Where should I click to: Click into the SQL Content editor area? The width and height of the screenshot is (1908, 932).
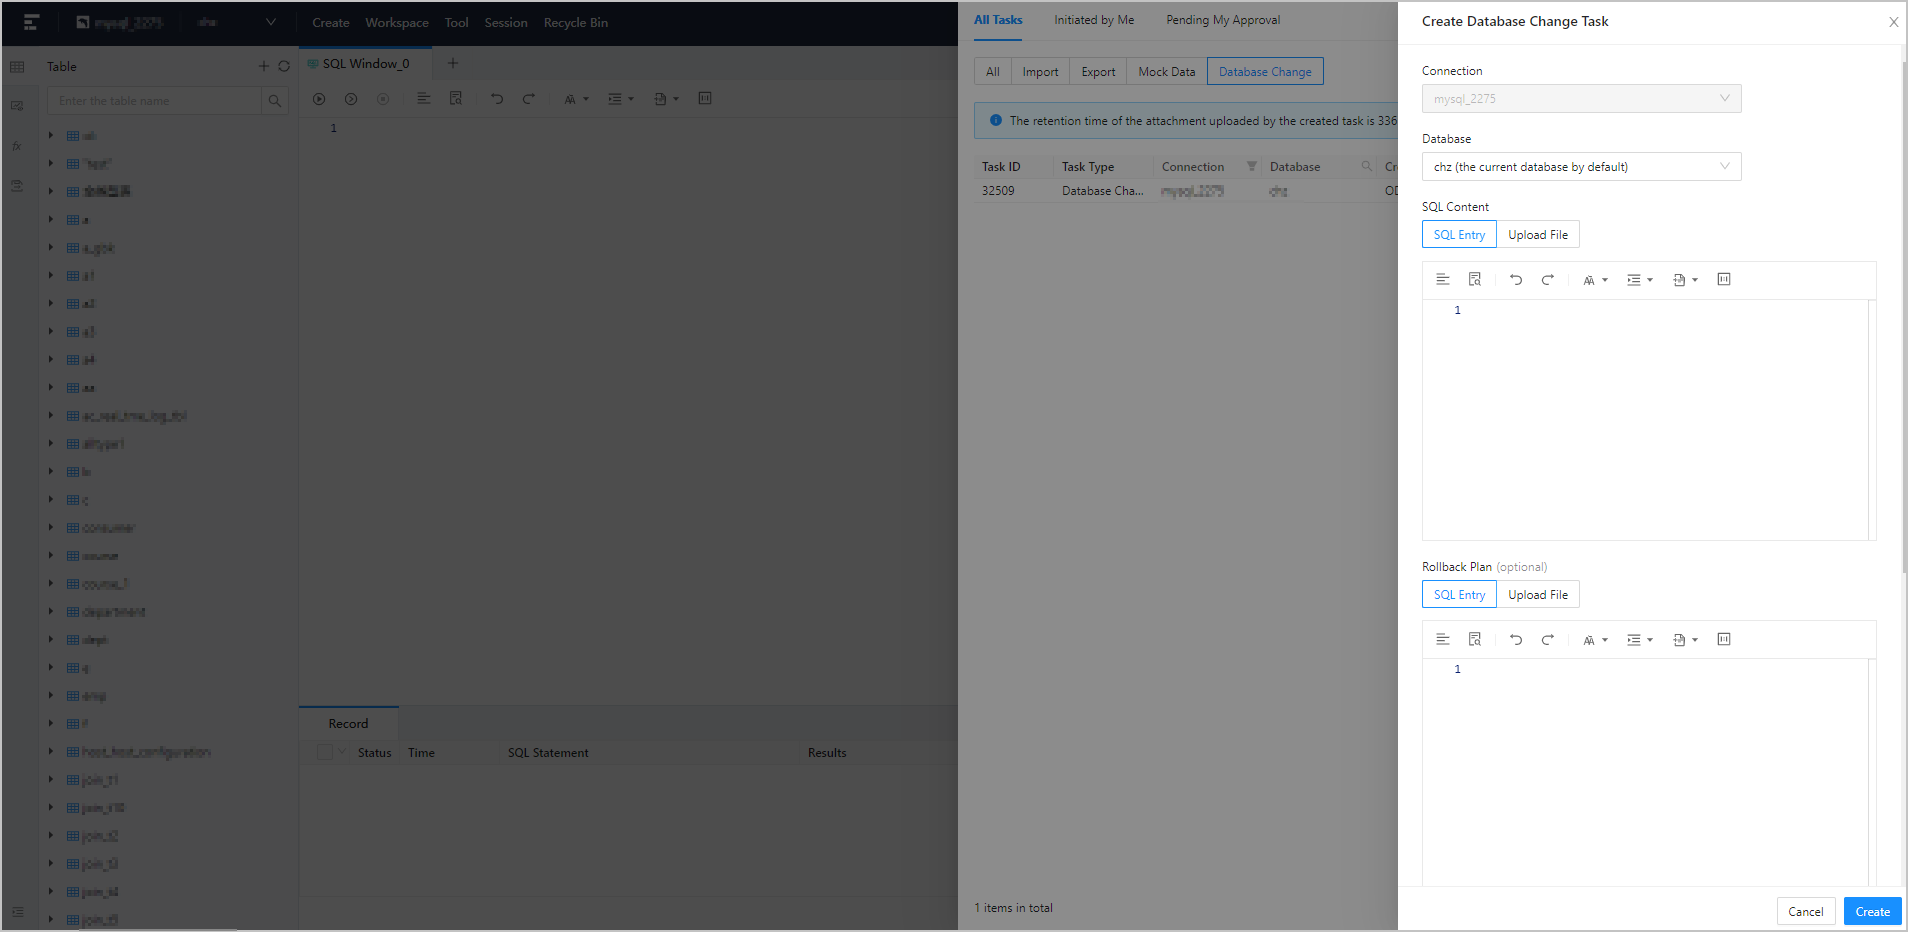pos(1649,420)
